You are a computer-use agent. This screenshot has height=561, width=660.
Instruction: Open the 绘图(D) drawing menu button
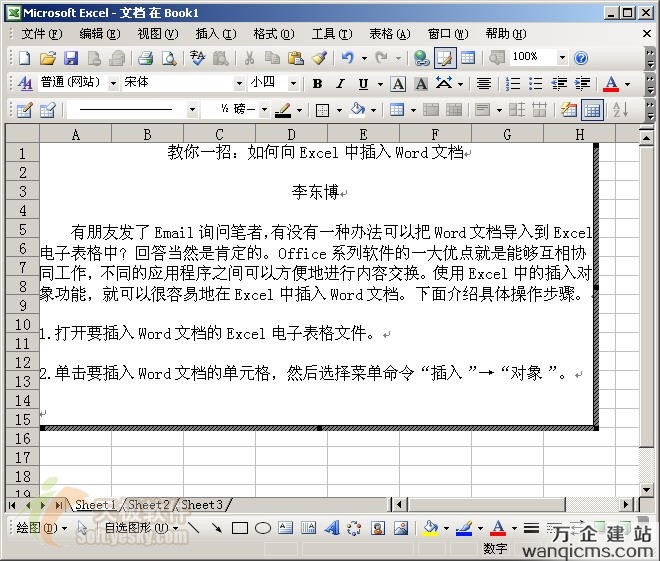coord(41,527)
